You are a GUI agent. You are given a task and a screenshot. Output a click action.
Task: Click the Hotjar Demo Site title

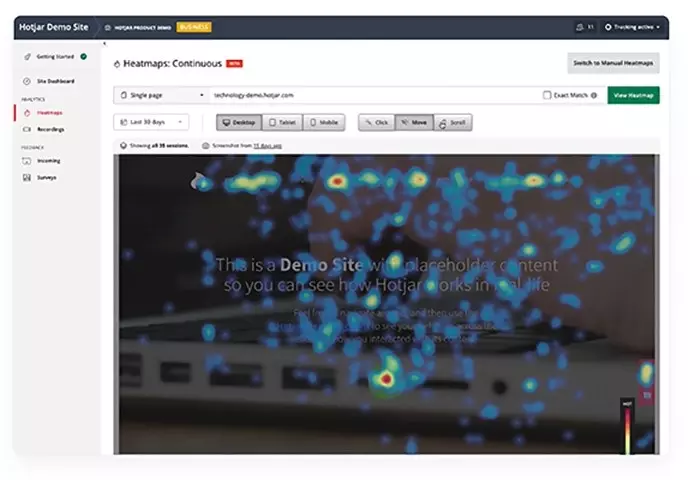[x=54, y=27]
